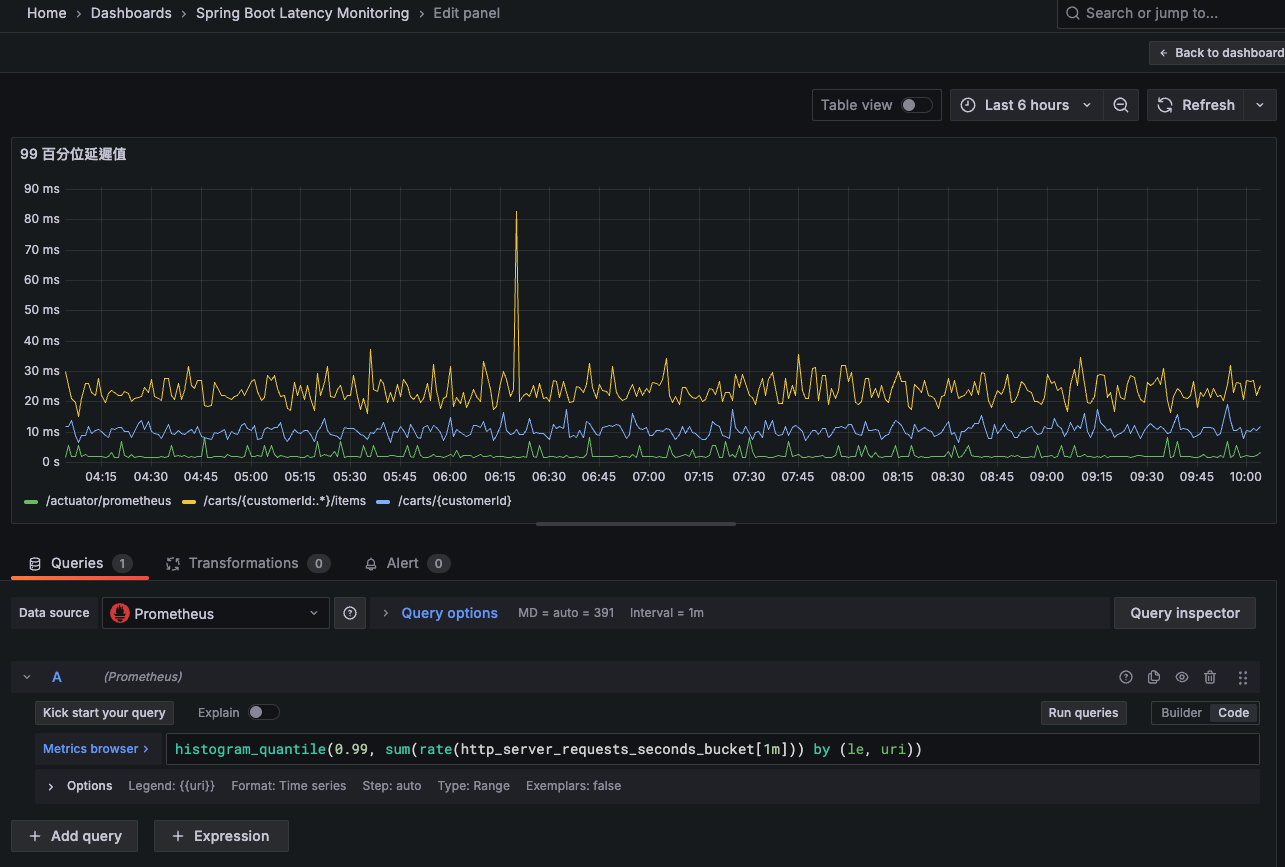Open the Prometheus data source dropdown
This screenshot has width=1285, height=867.
coord(216,613)
